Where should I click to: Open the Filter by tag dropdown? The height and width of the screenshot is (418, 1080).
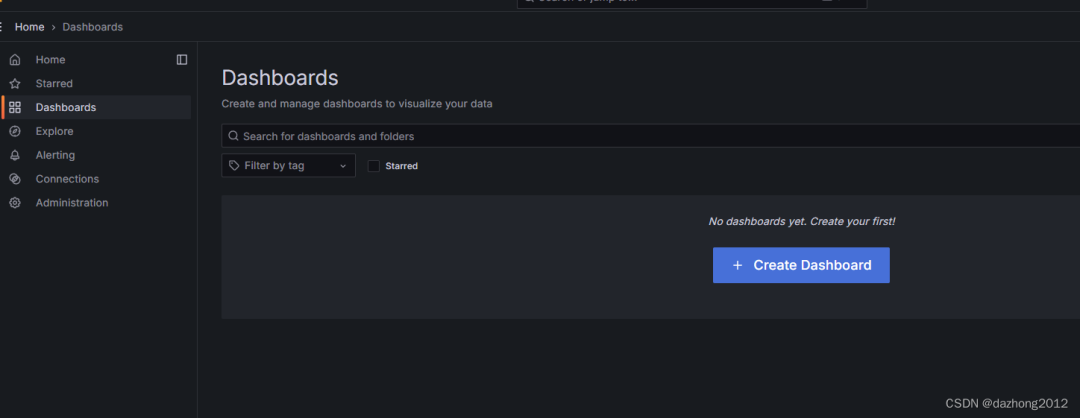click(289, 165)
